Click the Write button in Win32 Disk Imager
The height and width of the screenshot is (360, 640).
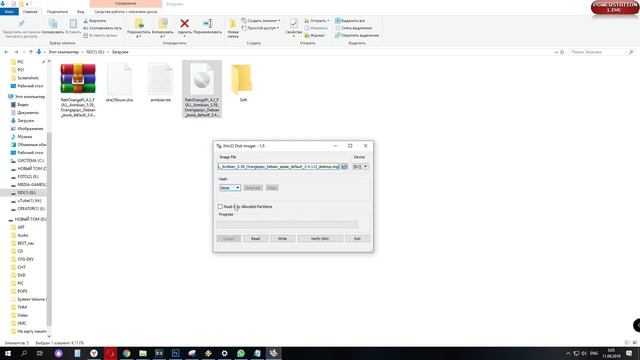[x=282, y=238]
